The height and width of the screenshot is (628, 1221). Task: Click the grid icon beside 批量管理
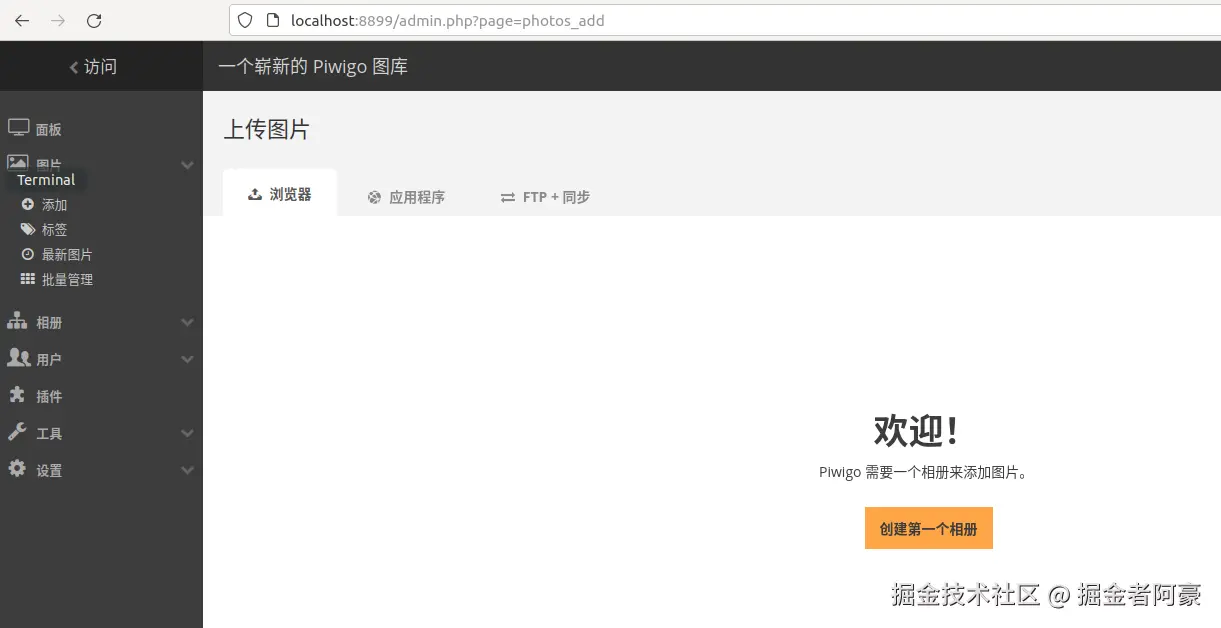coord(28,279)
